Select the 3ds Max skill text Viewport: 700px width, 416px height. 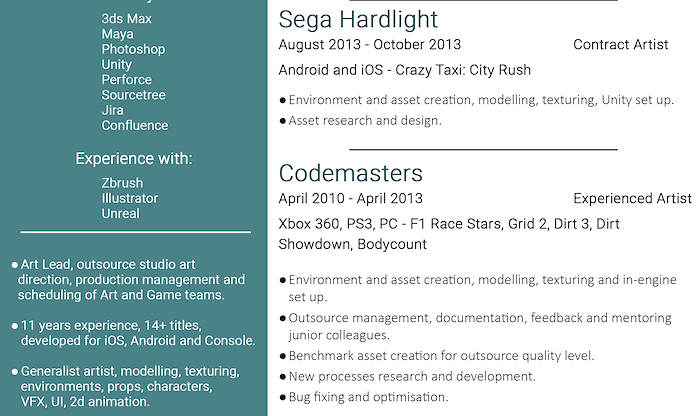(126, 19)
